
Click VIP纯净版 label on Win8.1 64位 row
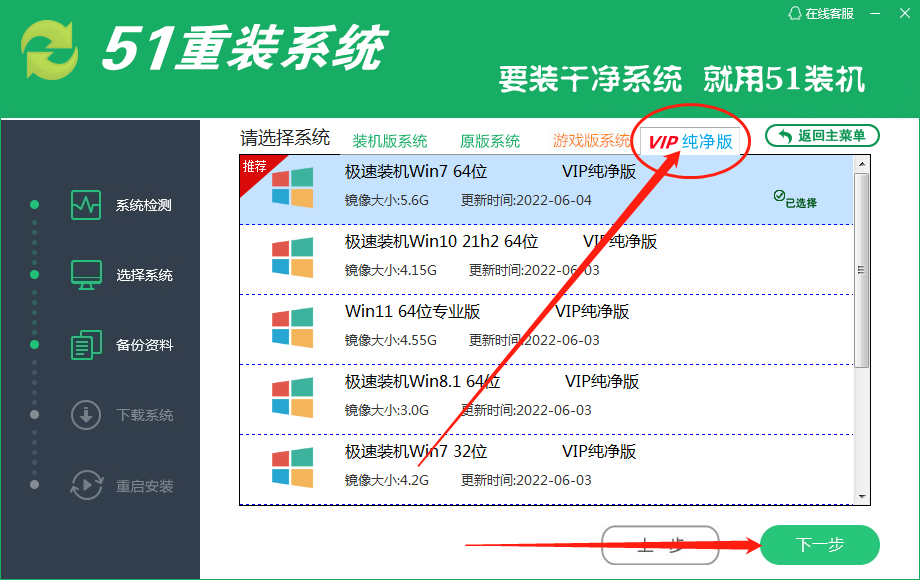pos(602,381)
